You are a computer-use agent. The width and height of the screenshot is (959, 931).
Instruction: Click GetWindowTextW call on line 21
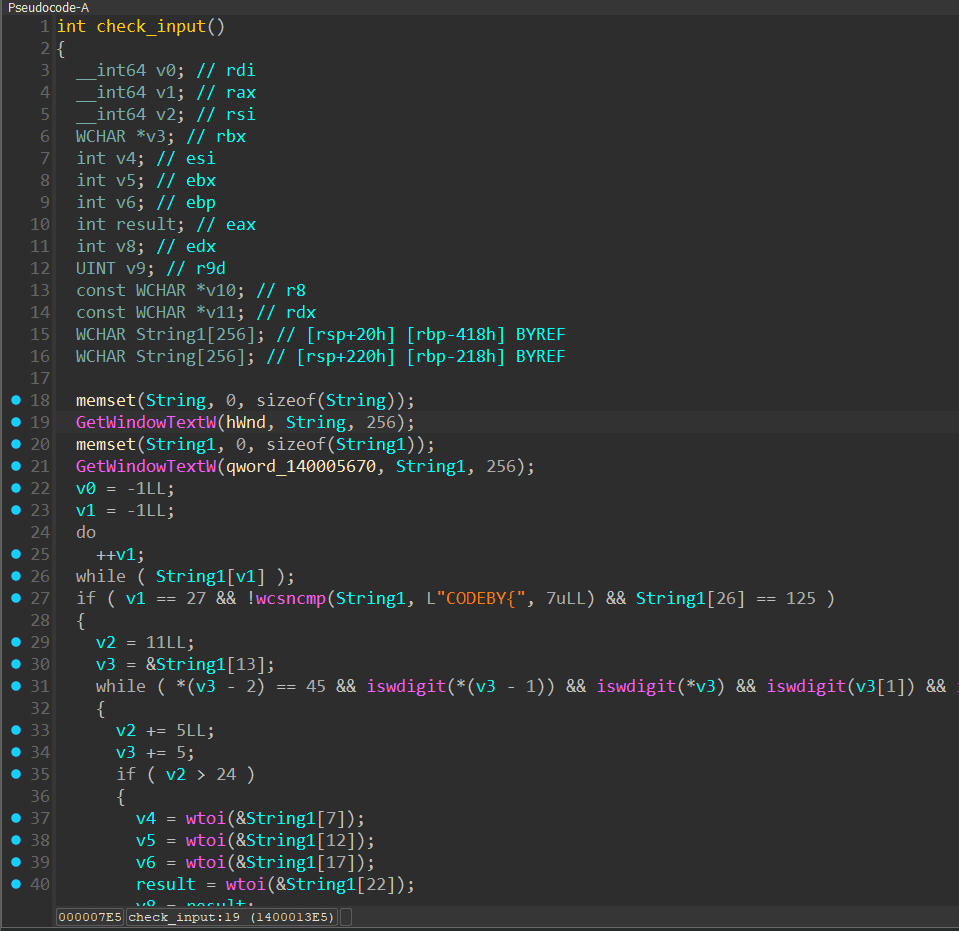(x=145, y=466)
